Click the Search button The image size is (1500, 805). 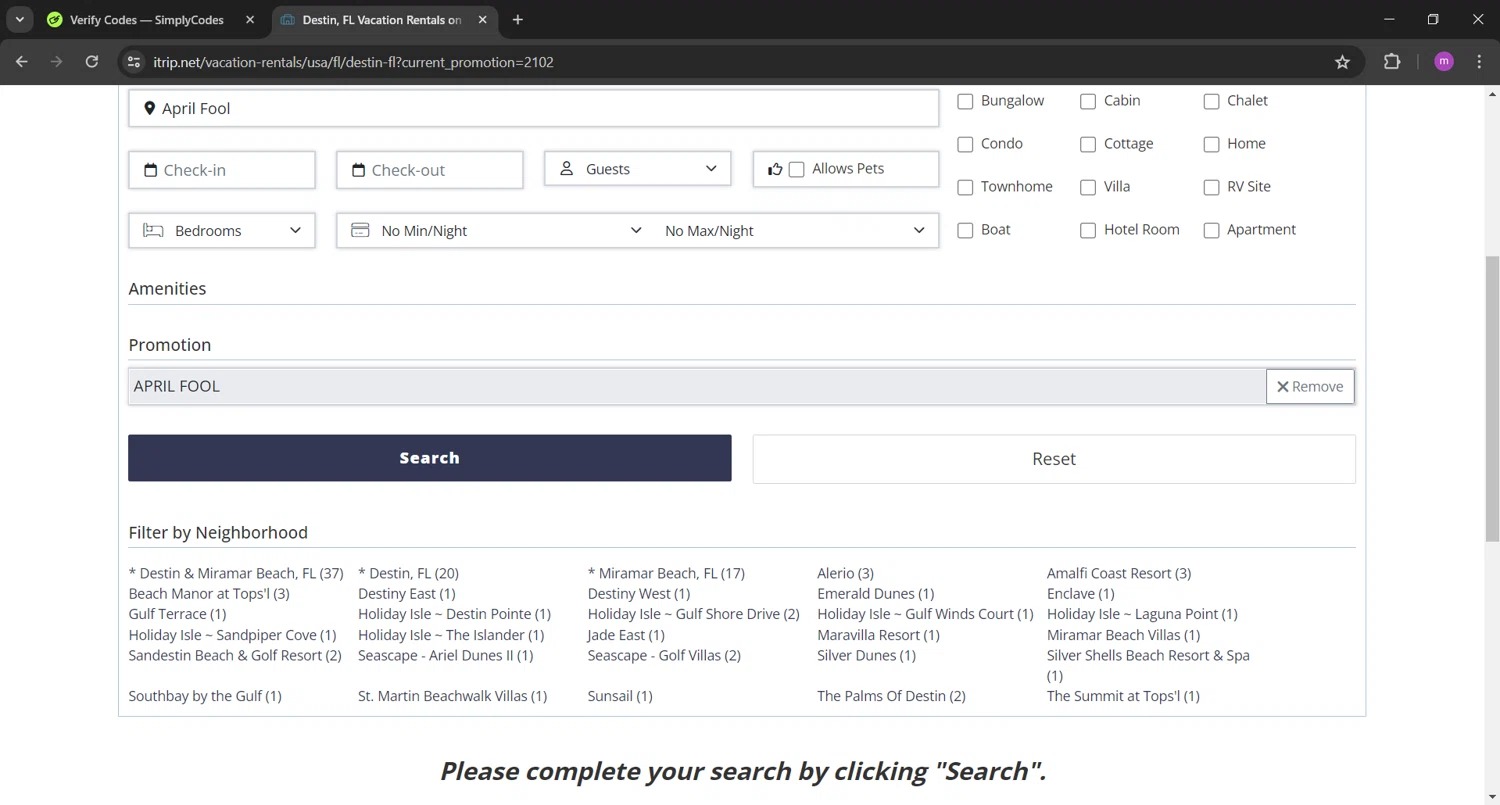430,458
